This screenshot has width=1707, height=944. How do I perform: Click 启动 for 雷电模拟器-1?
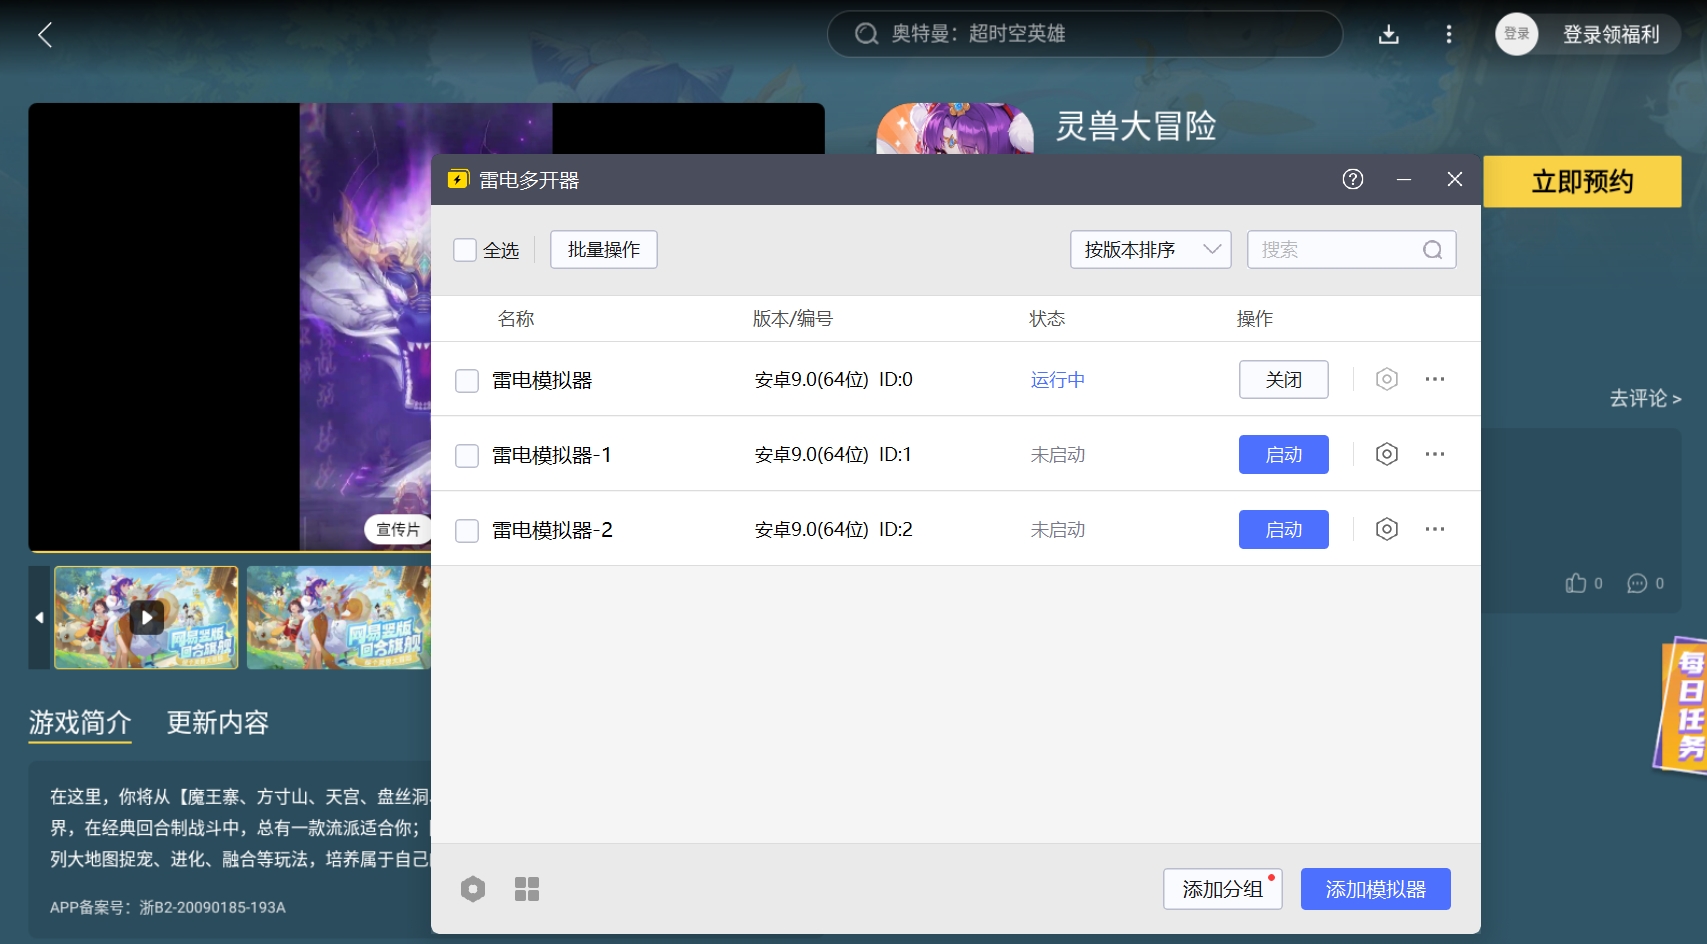coord(1284,455)
